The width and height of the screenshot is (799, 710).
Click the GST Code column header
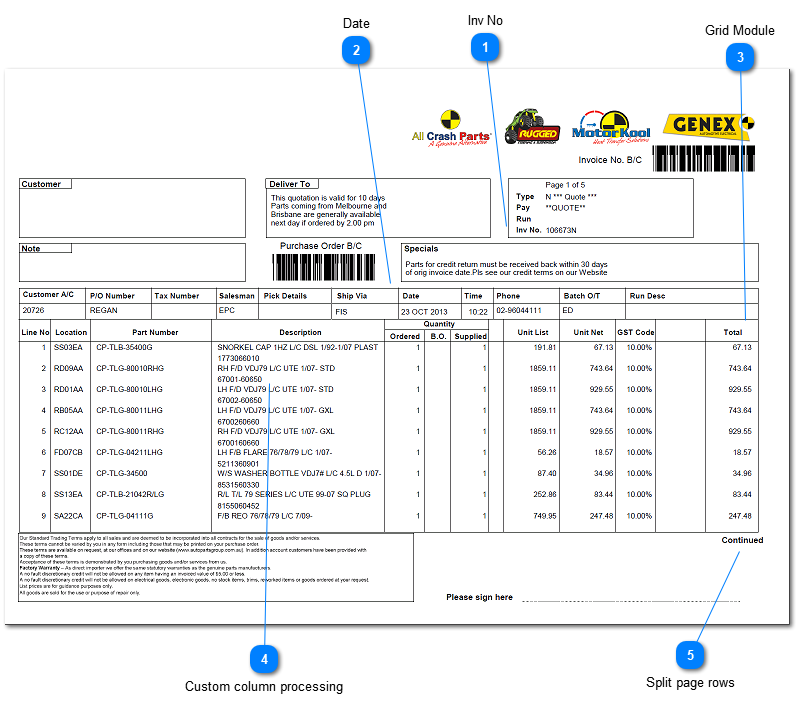[x=635, y=332]
